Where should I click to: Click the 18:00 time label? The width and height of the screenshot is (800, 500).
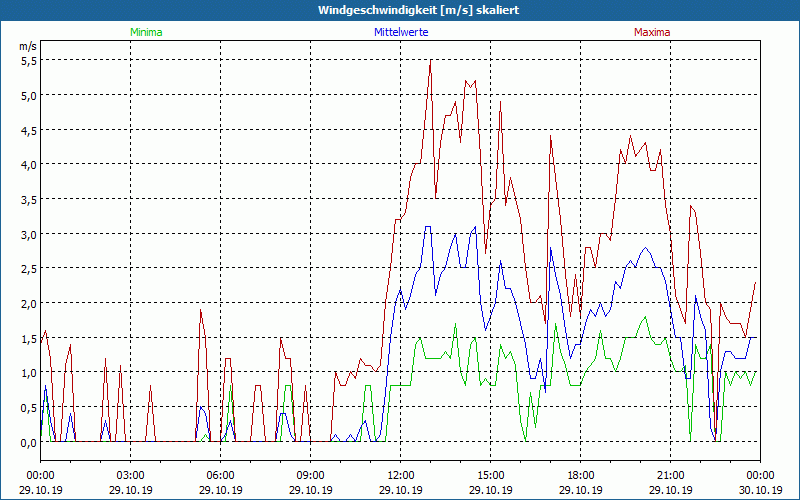click(581, 476)
